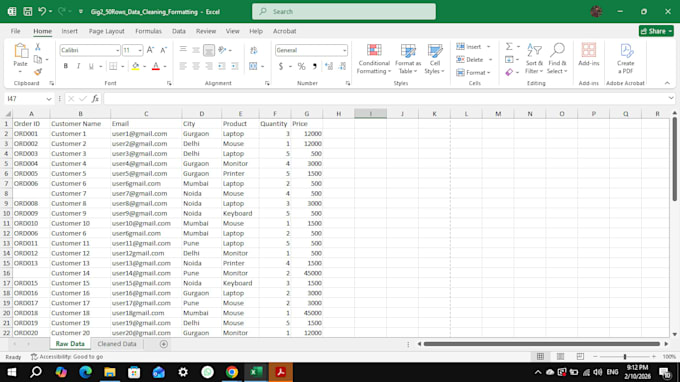Click the Cut scissors icon
The width and height of the screenshot is (680, 382).
point(38,47)
